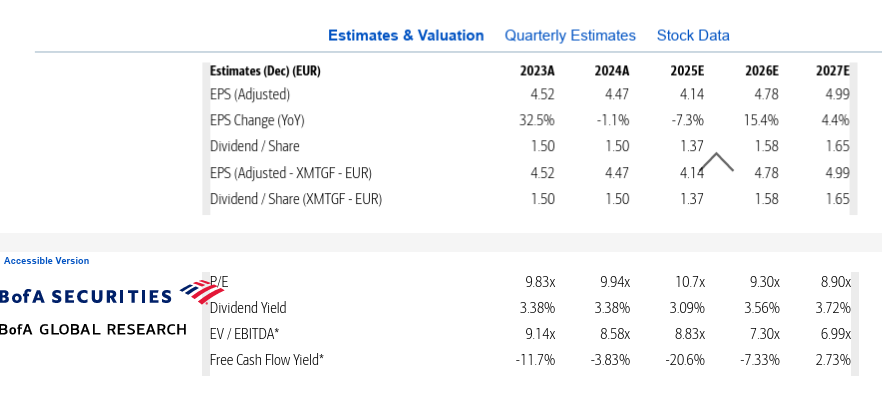
Task: Switch to the Quarterly Estimates tab
Action: click(570, 35)
